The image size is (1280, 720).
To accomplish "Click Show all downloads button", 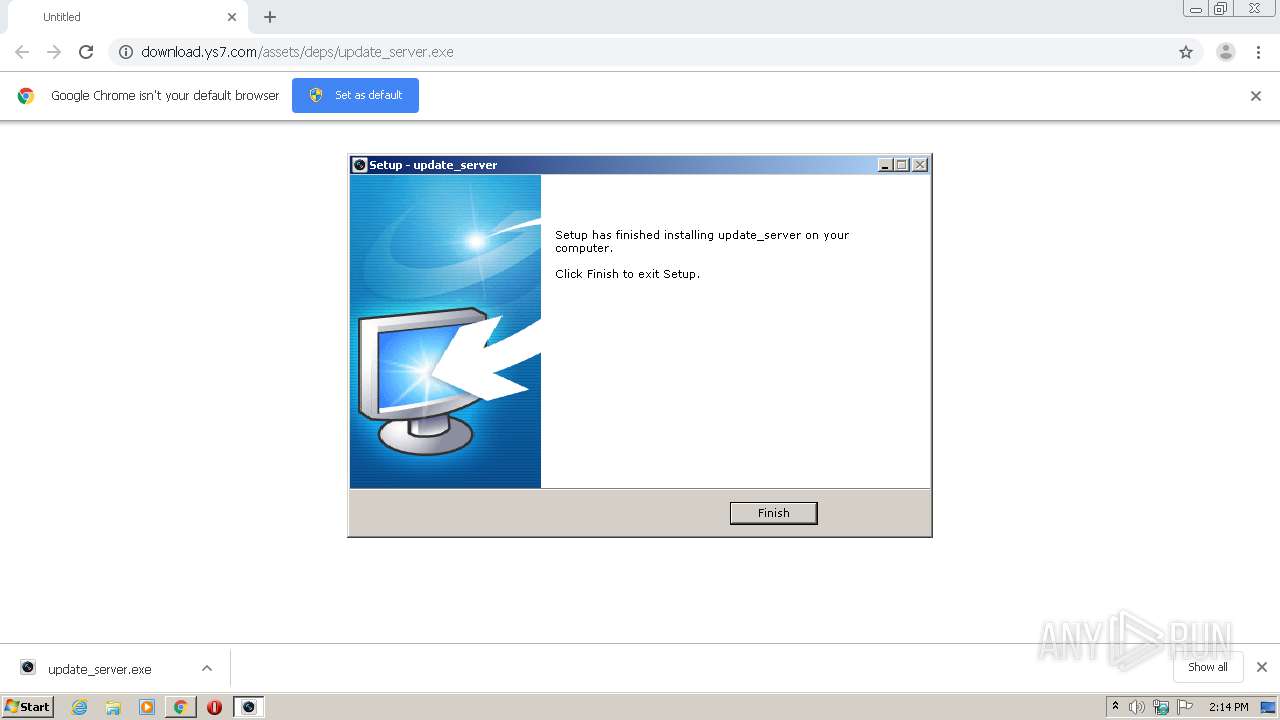I will coord(1207,667).
